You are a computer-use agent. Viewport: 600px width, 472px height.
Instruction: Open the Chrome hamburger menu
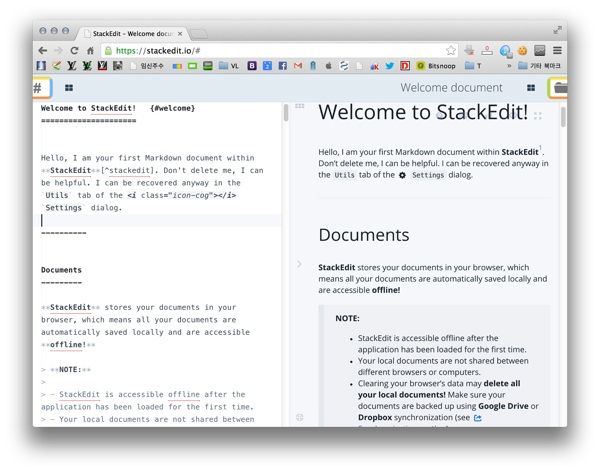tap(557, 50)
